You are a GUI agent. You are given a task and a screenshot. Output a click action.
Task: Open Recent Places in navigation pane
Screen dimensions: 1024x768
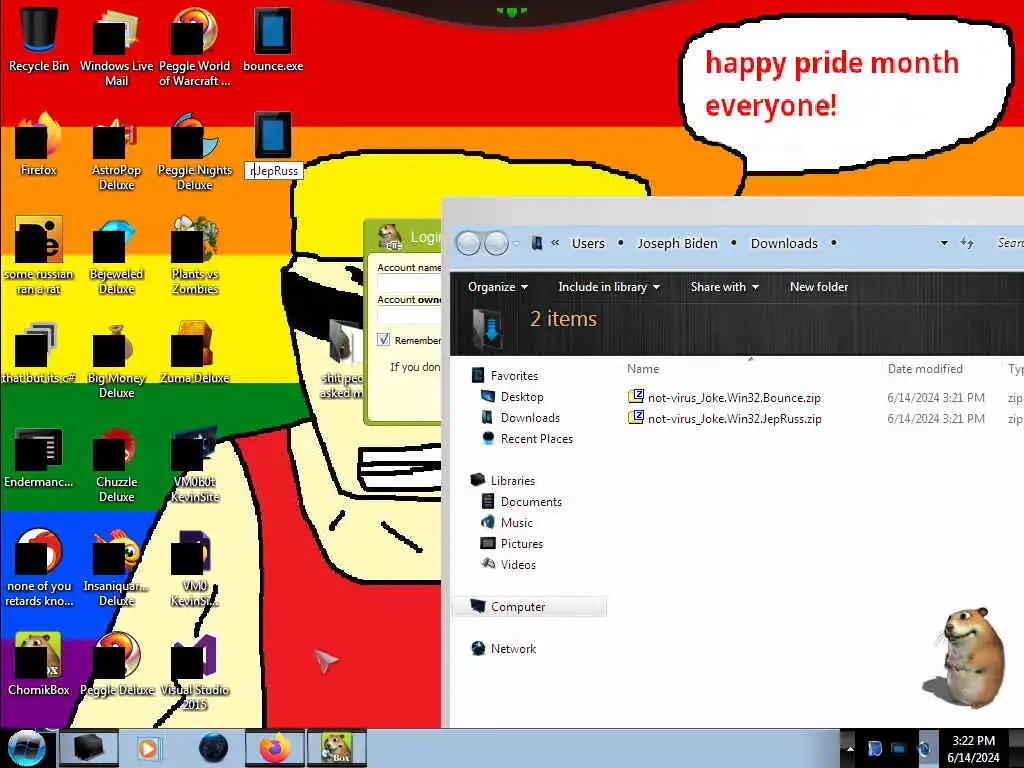527,439
